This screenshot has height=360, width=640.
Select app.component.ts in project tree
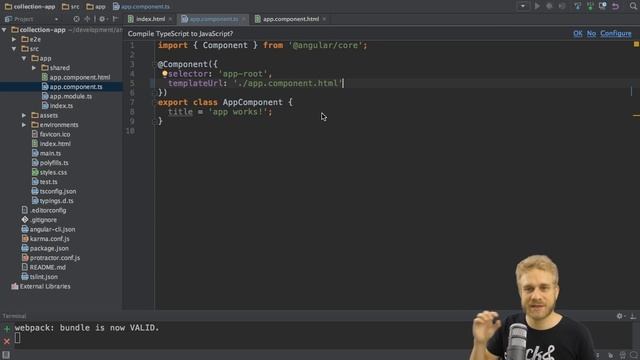pos(76,87)
